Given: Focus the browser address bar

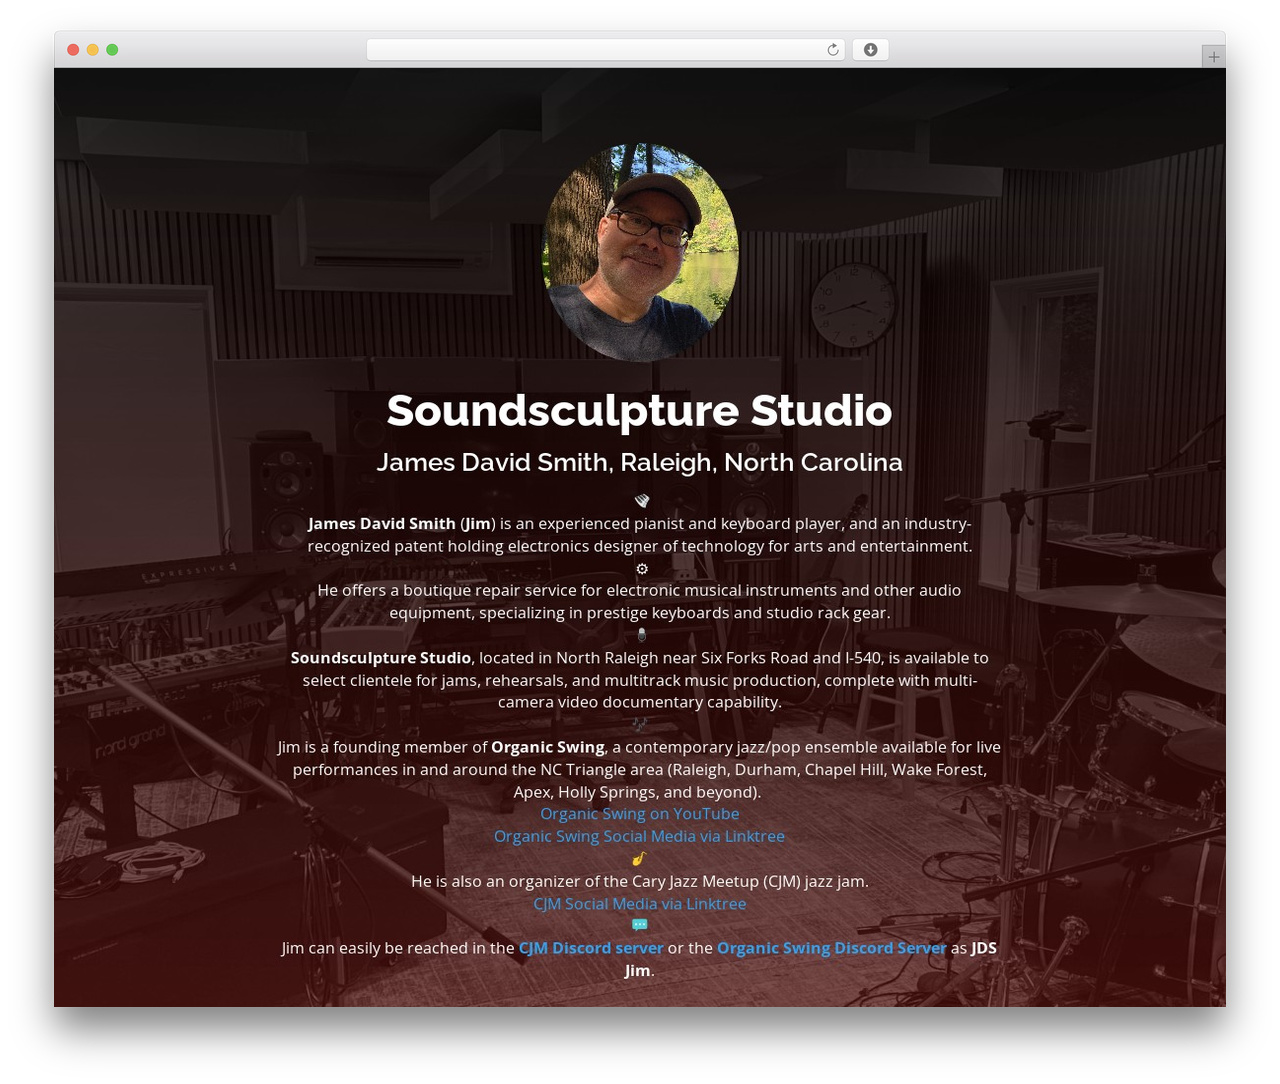Looking at the screenshot, I should coord(605,50).
